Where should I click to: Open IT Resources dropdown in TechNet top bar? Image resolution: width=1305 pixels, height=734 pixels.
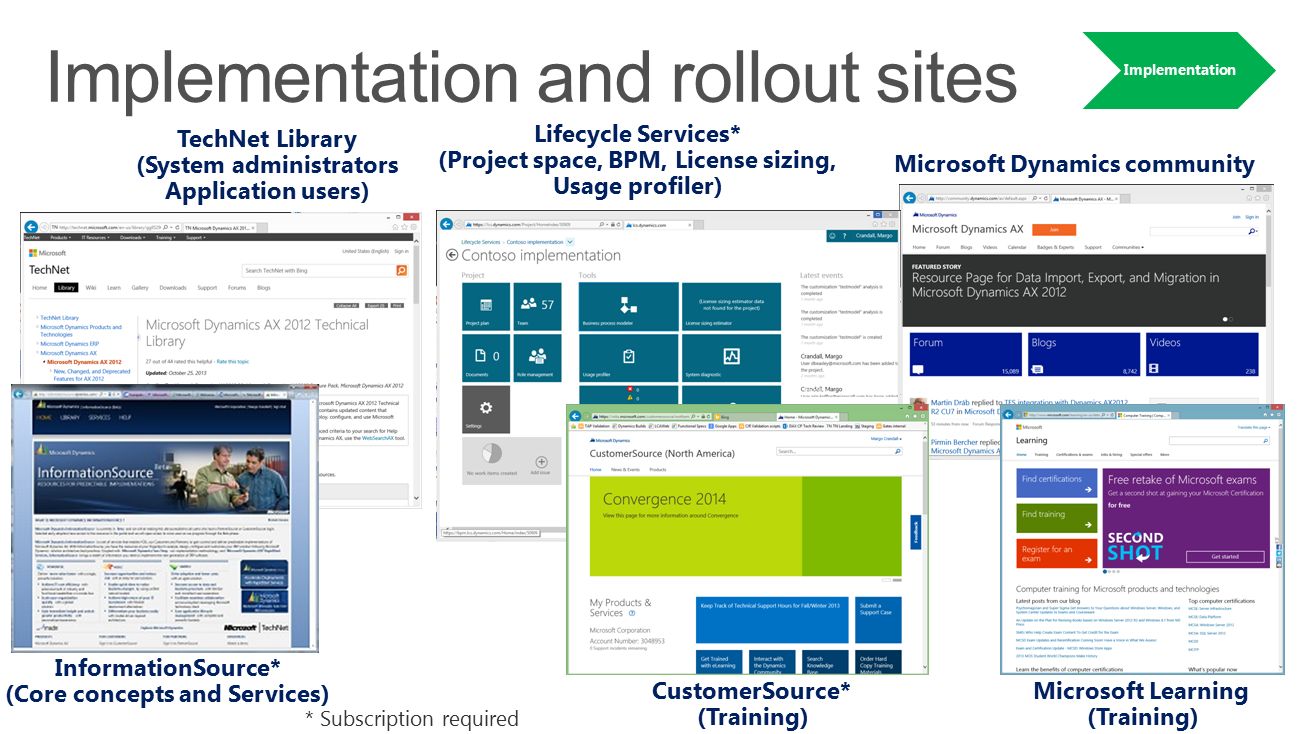[96, 238]
